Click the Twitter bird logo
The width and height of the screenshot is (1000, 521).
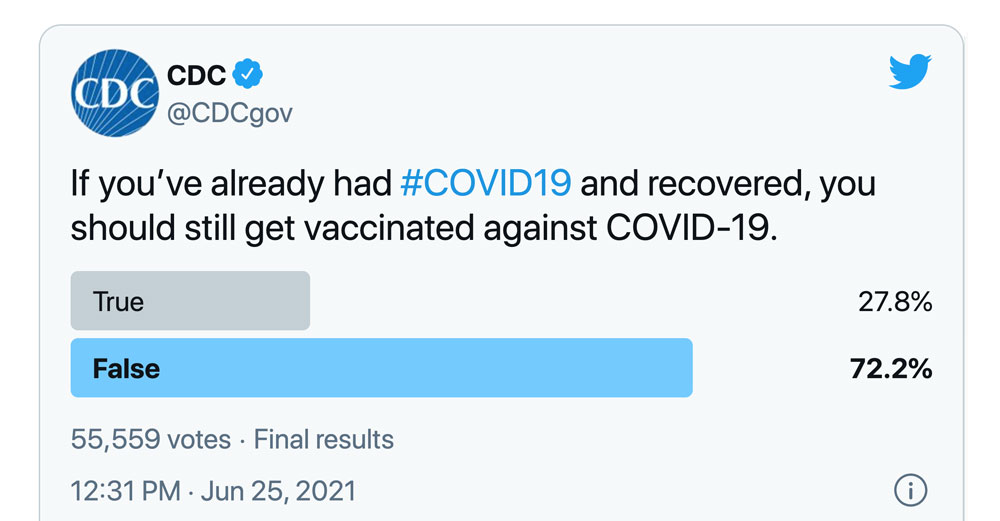(910, 71)
